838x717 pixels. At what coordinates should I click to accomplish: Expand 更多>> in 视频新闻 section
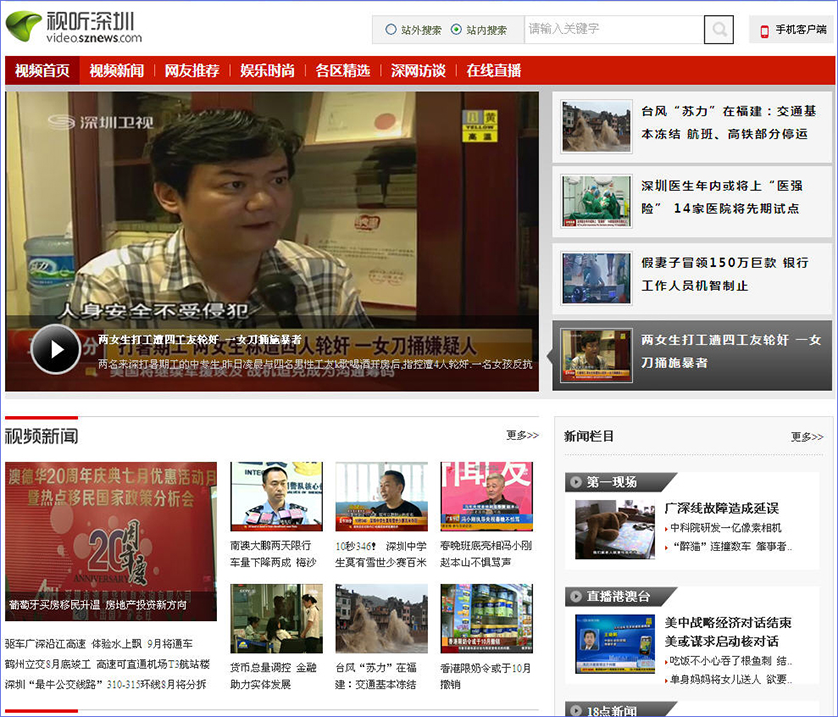[522, 435]
